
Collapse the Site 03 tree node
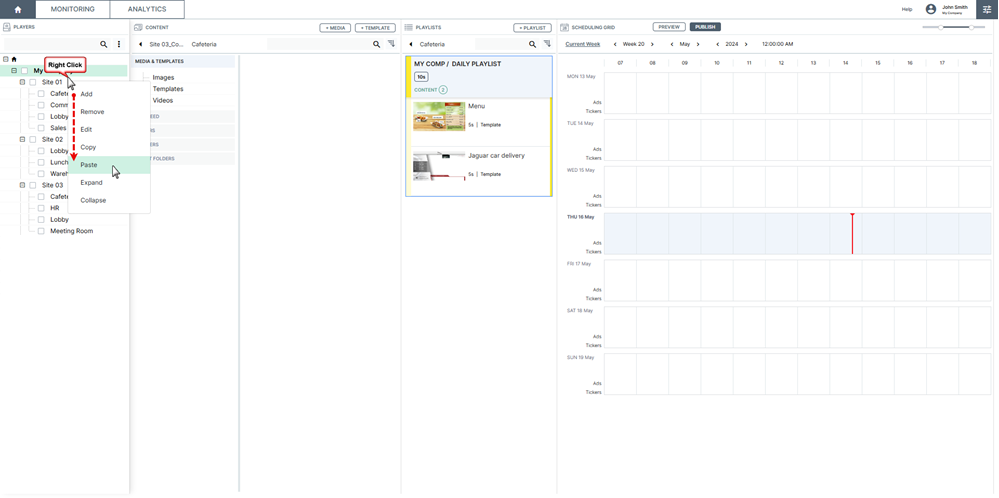(22, 185)
